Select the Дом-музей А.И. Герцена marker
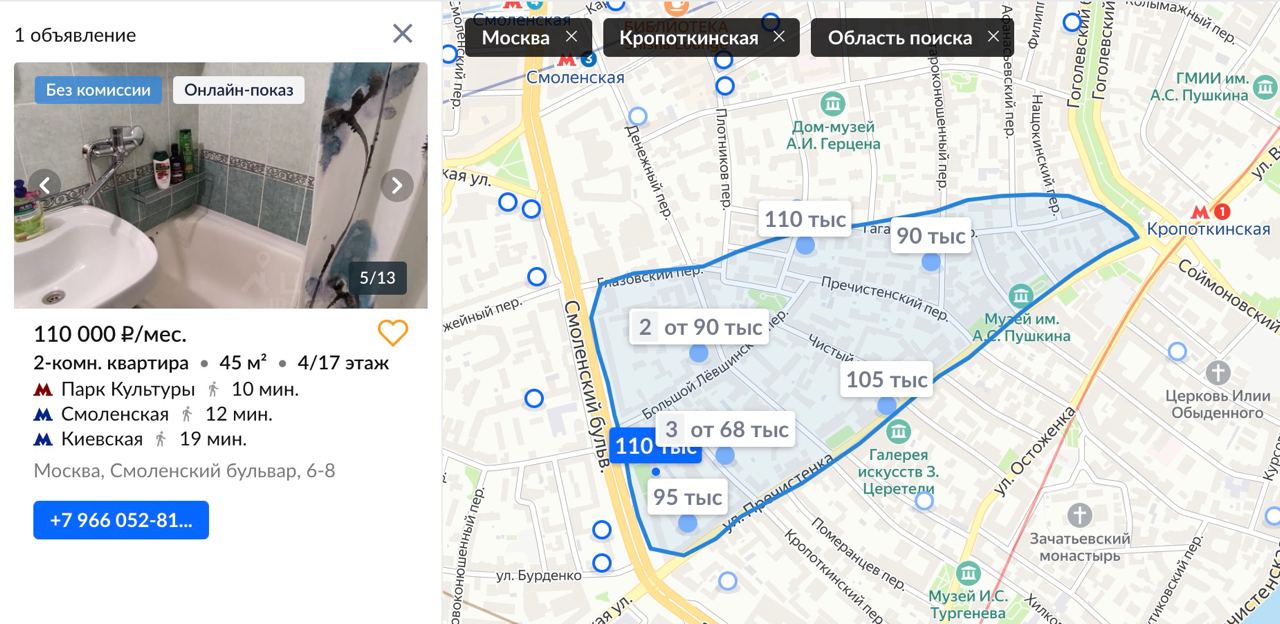The image size is (1280, 624). 832,103
